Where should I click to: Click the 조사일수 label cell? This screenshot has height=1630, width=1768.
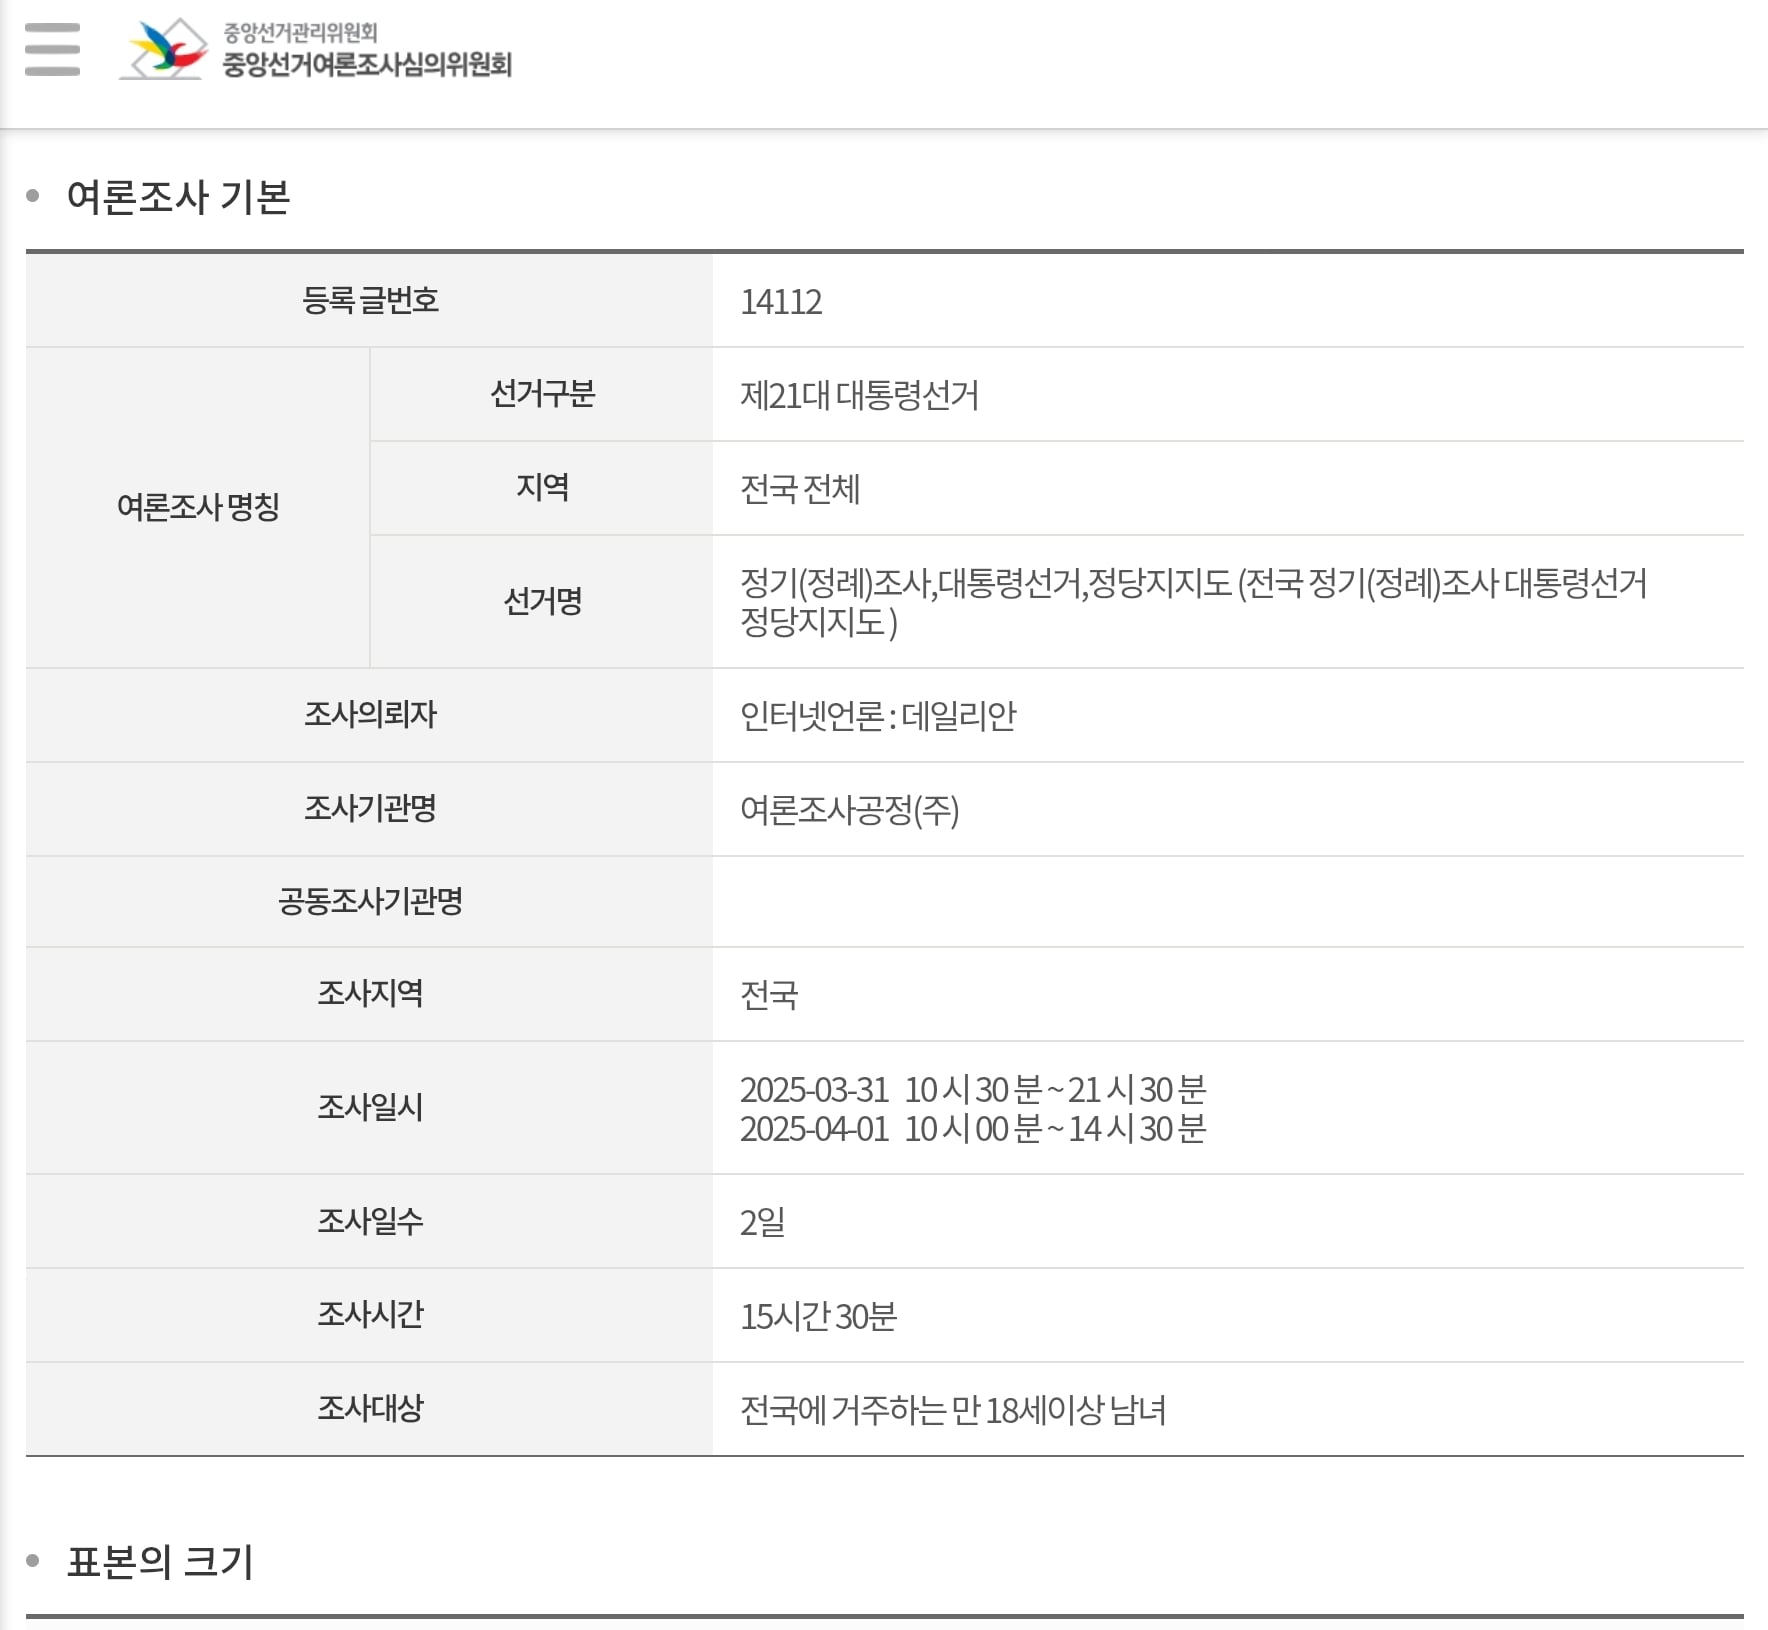[370, 1222]
